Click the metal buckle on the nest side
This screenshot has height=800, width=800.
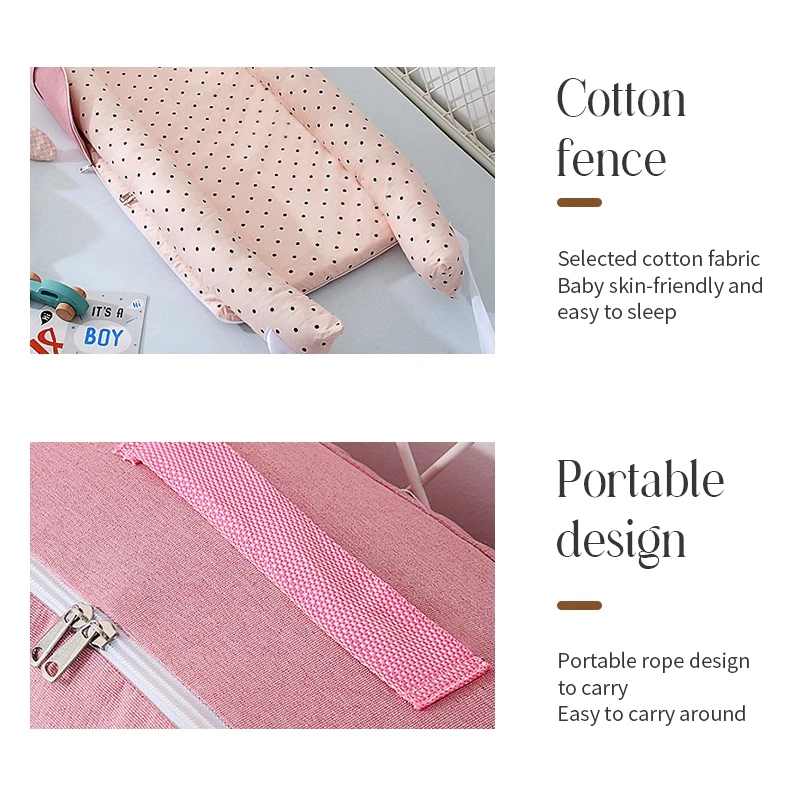tap(128, 199)
